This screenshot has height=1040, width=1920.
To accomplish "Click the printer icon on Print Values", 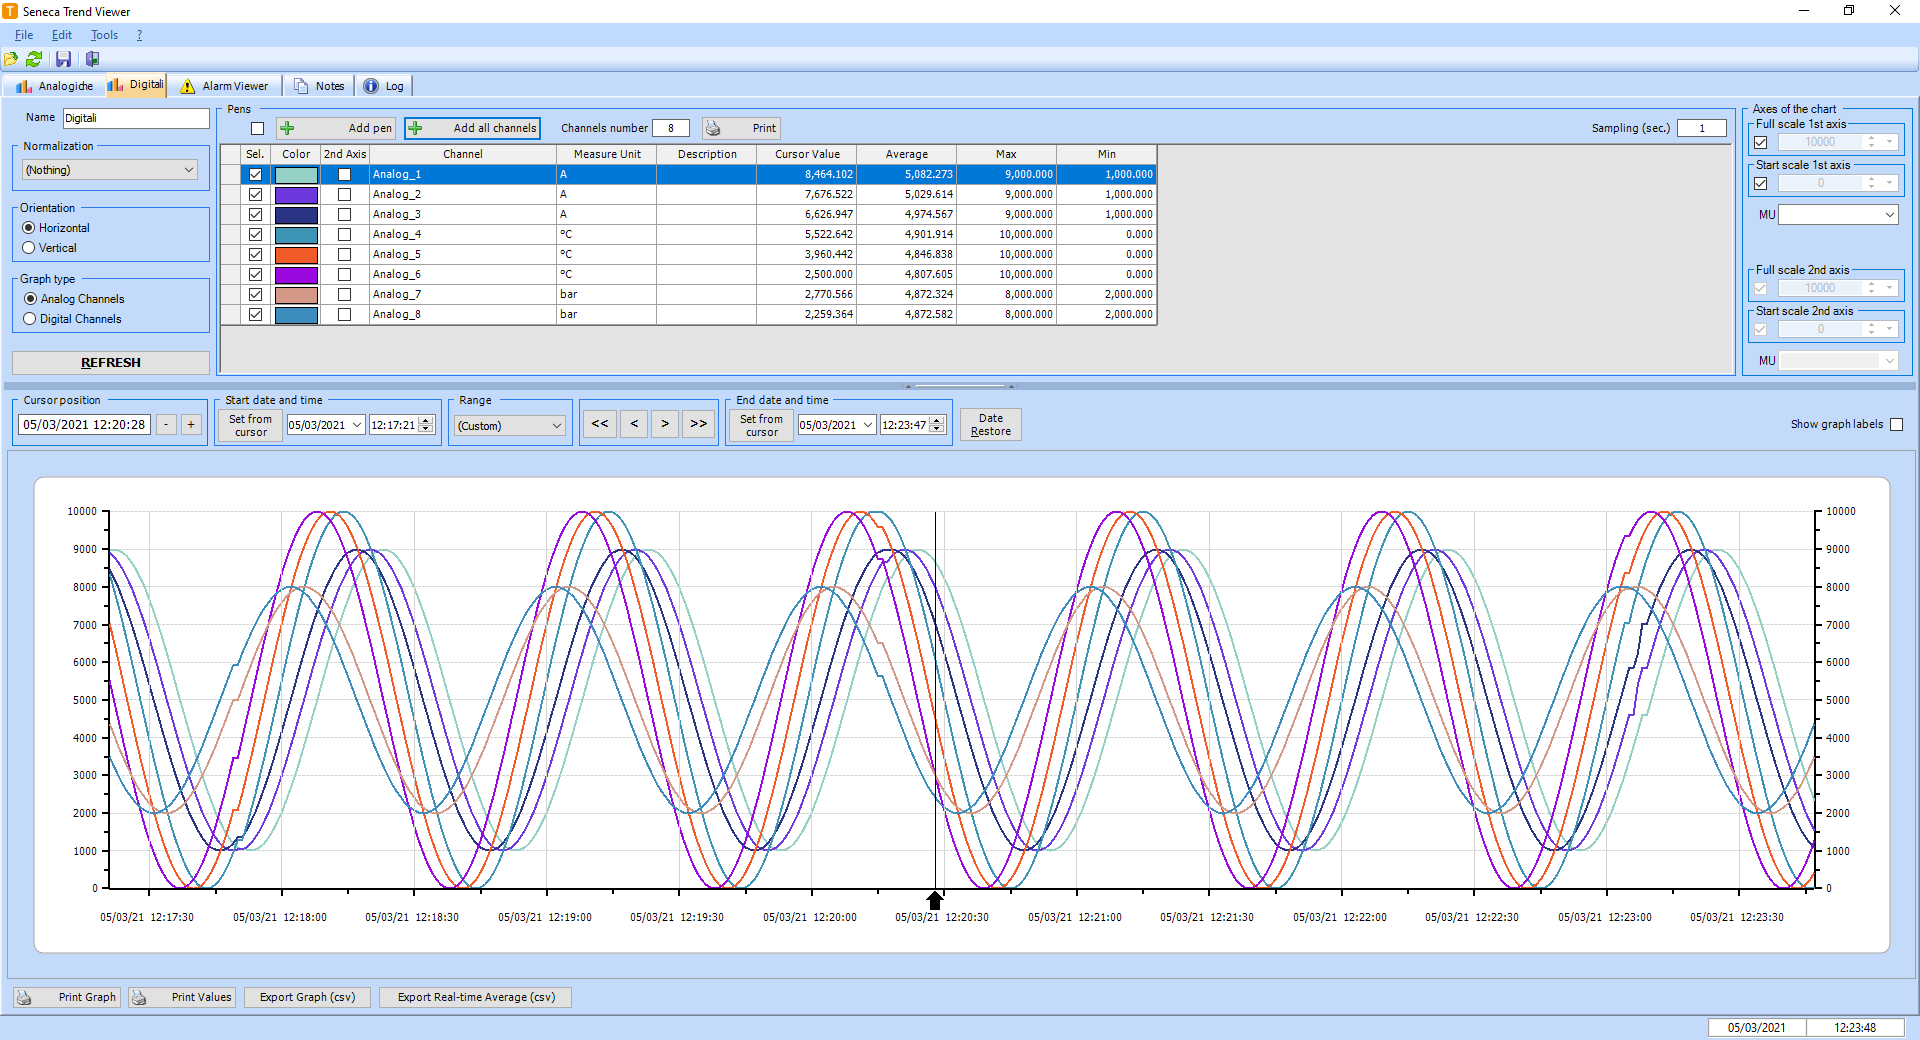I will tap(139, 997).
